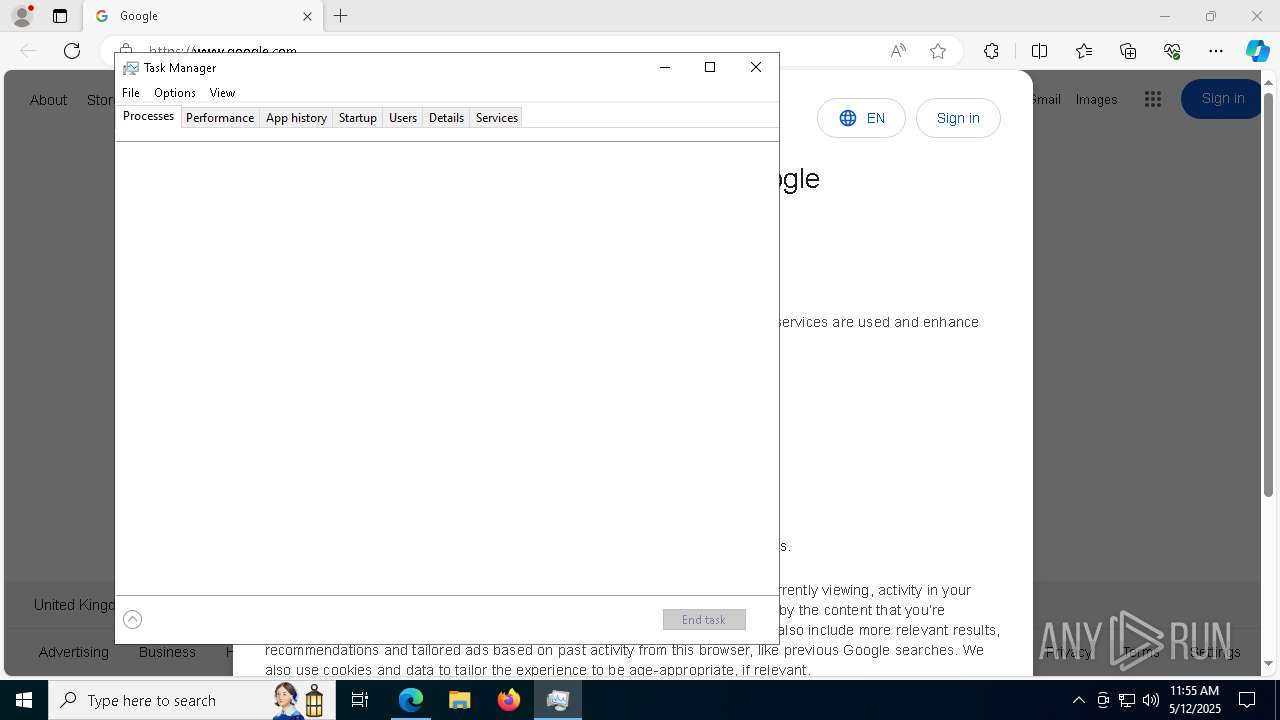Open the Edge Favorites list icon

[x=1084, y=51]
